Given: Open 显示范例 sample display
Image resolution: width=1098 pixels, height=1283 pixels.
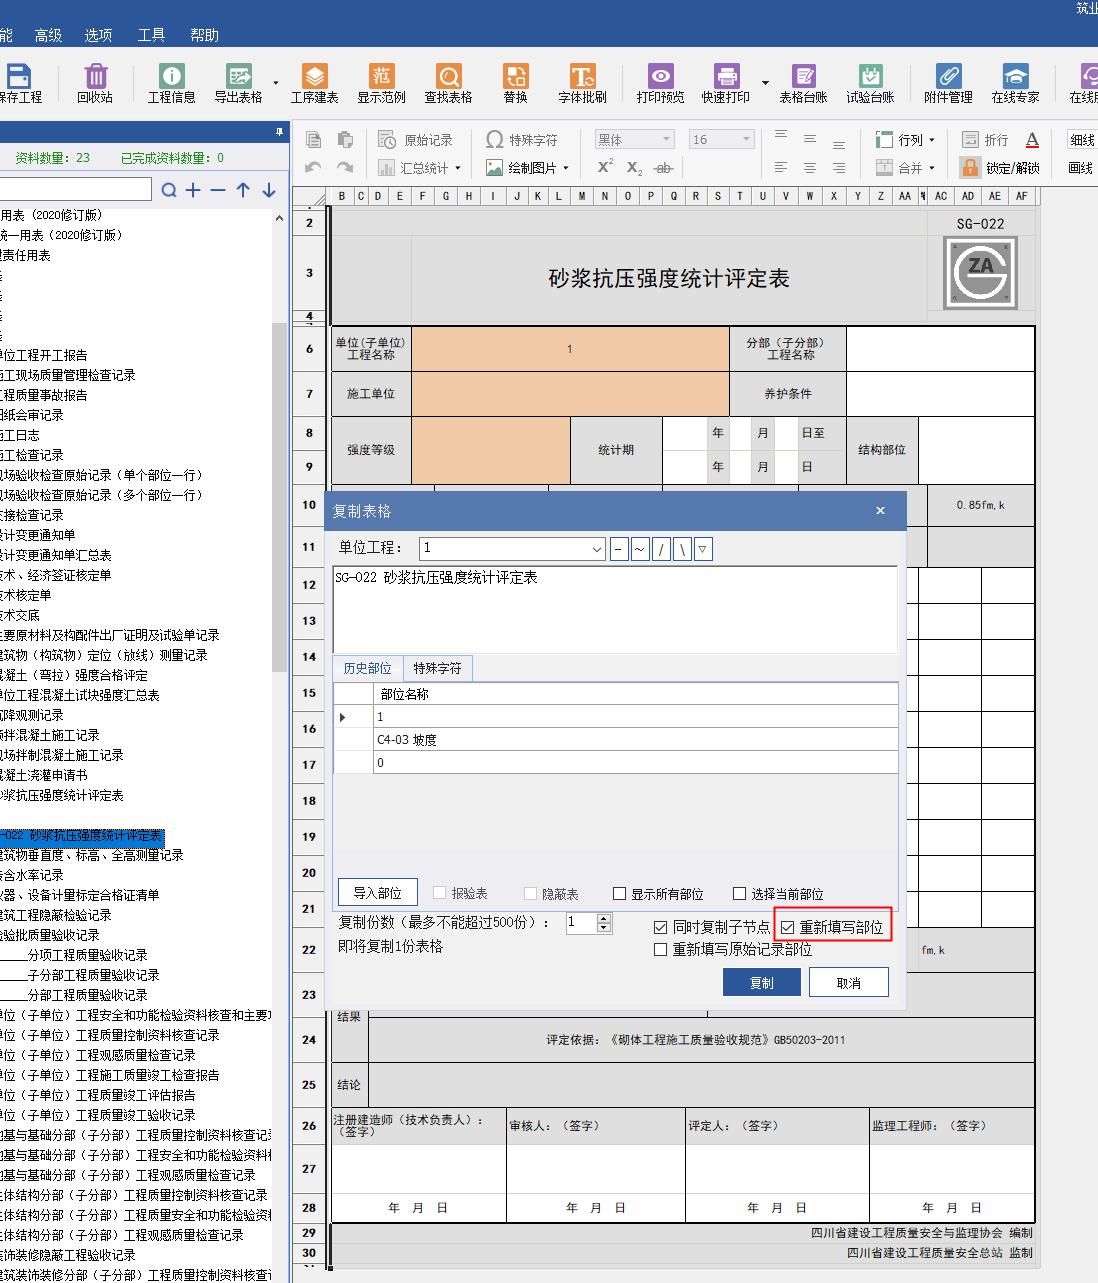Looking at the screenshot, I should [381, 77].
